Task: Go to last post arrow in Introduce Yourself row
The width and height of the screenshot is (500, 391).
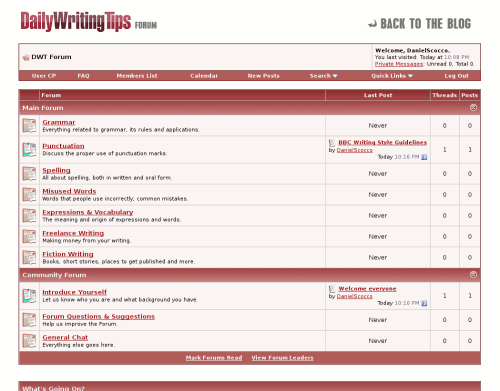Action: tap(424, 303)
